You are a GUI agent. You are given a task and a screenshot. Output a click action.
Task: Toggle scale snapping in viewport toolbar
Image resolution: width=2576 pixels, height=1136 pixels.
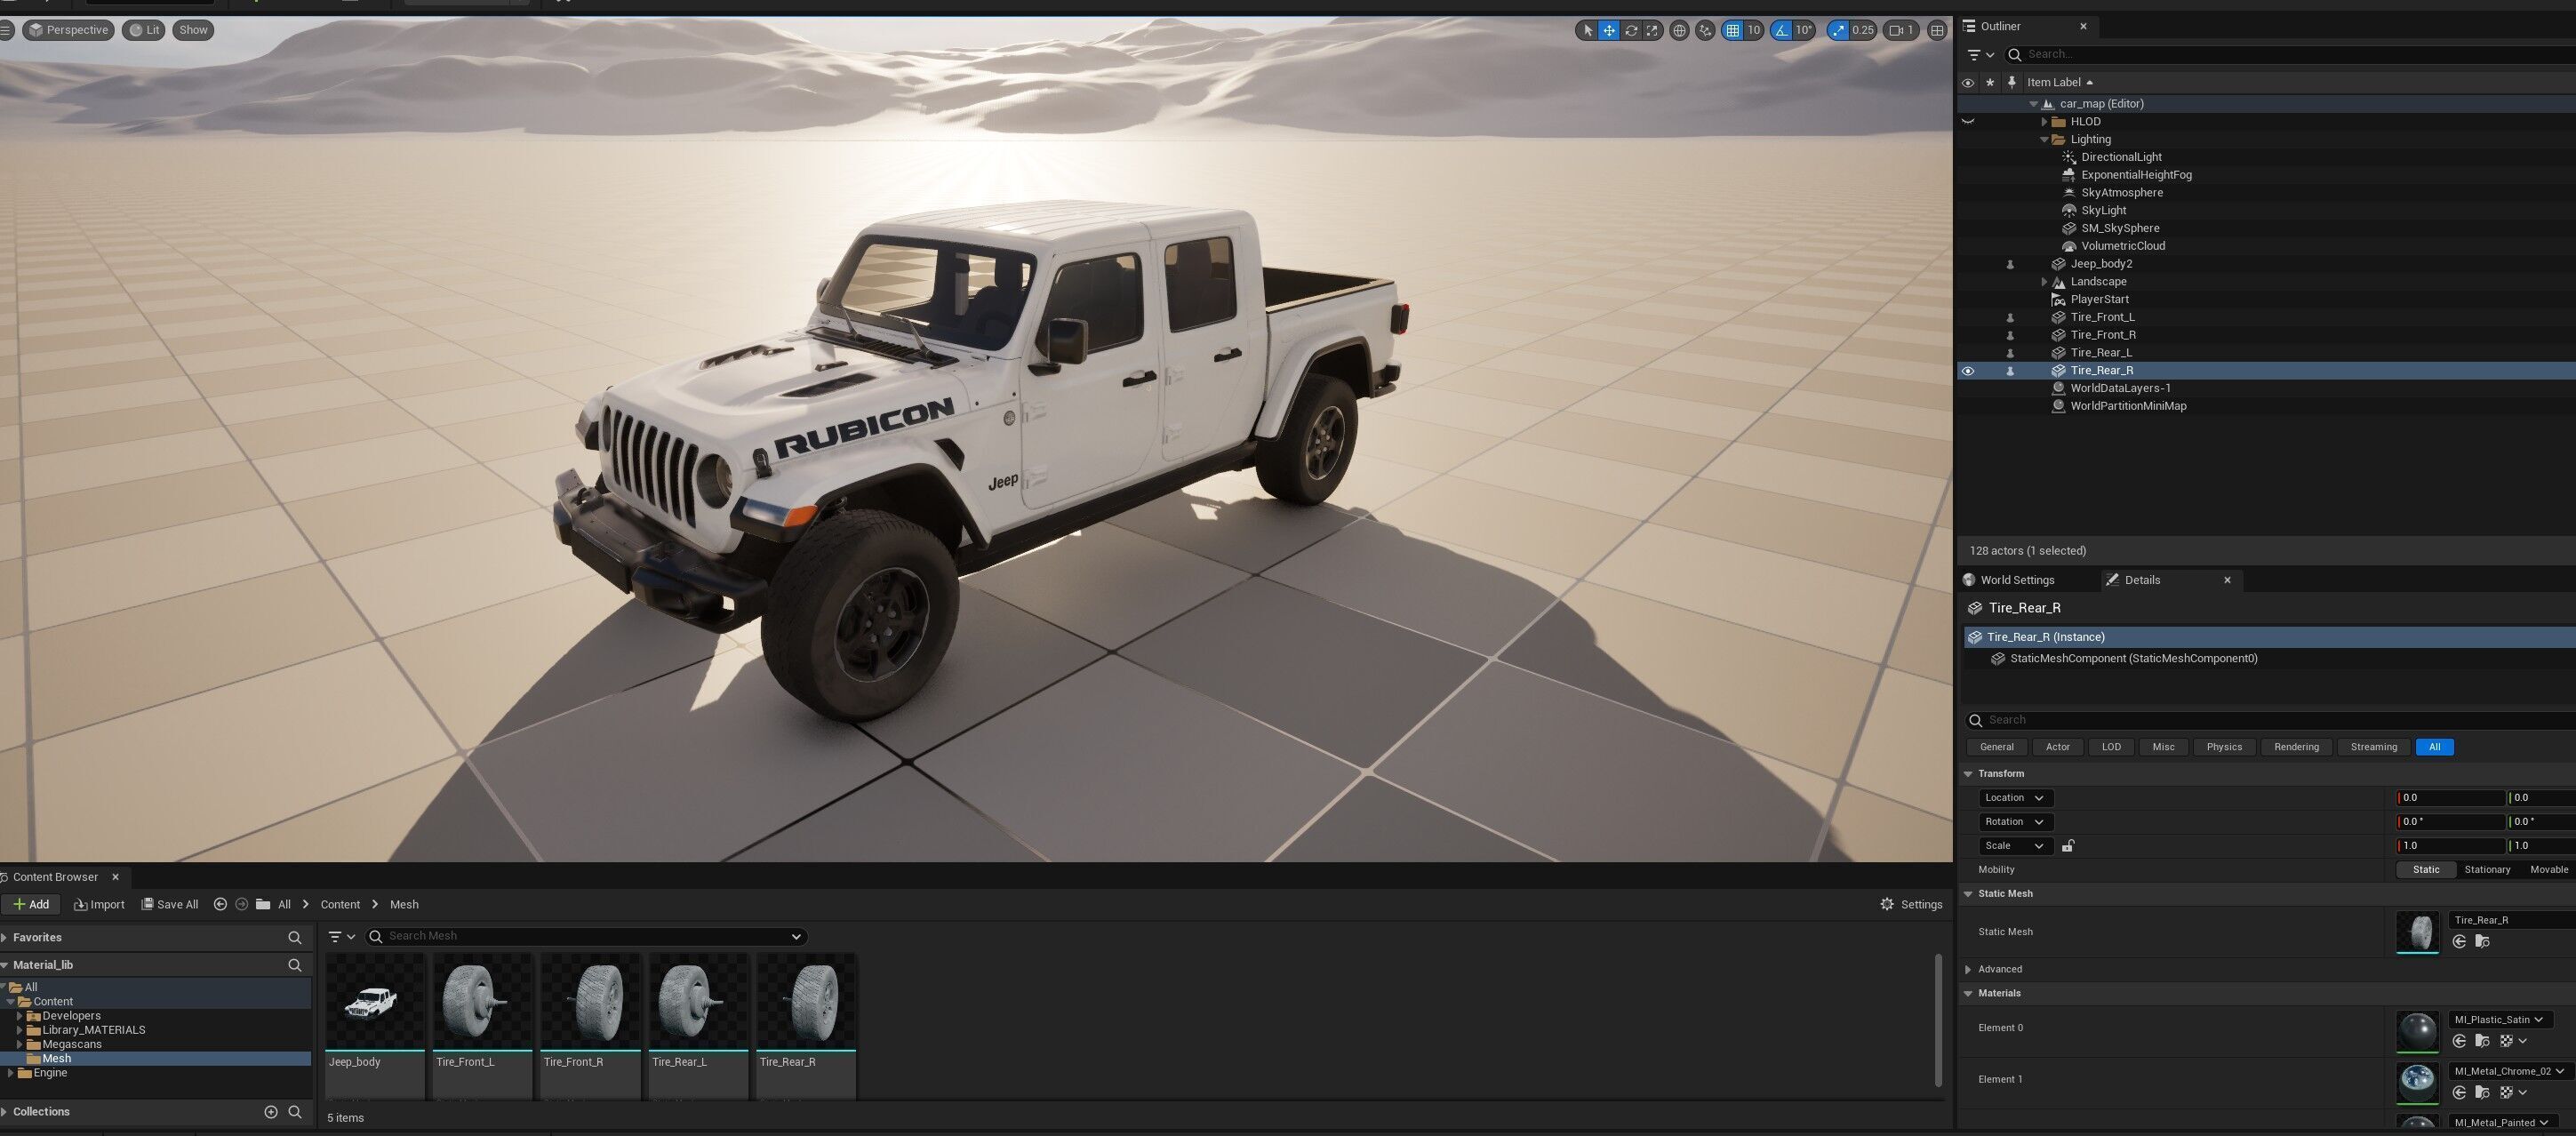coord(1838,30)
